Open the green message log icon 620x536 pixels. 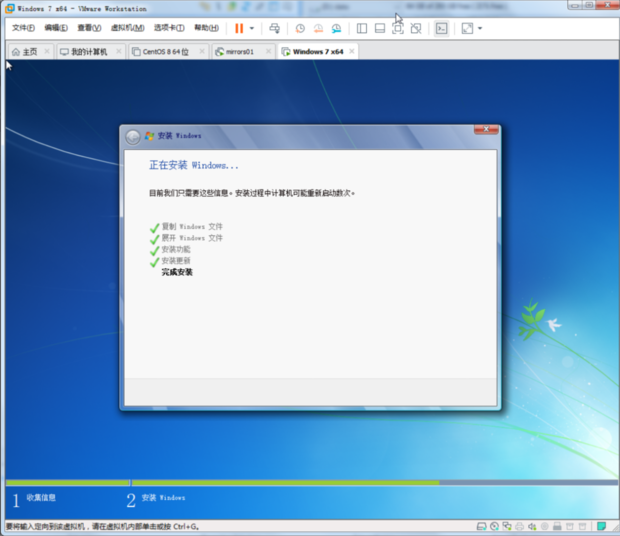point(601,526)
